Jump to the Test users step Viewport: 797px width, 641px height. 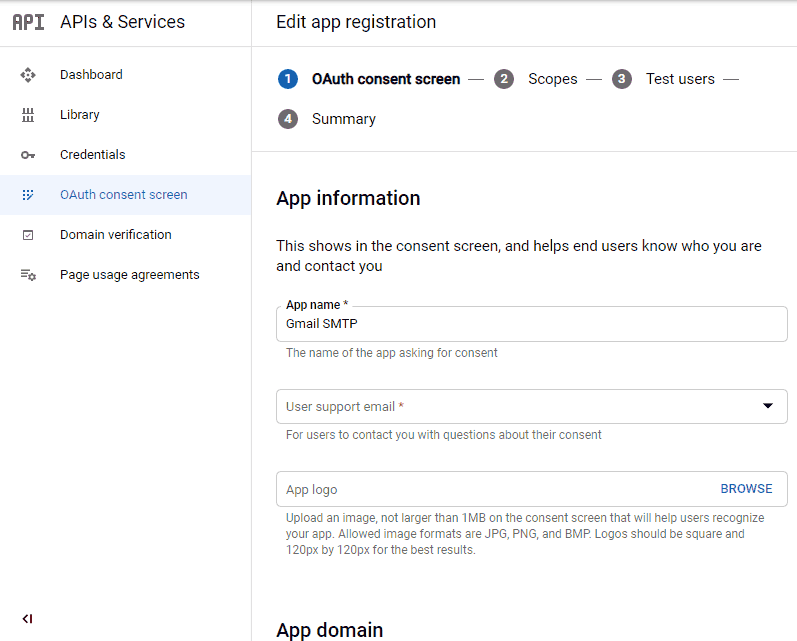click(x=680, y=79)
